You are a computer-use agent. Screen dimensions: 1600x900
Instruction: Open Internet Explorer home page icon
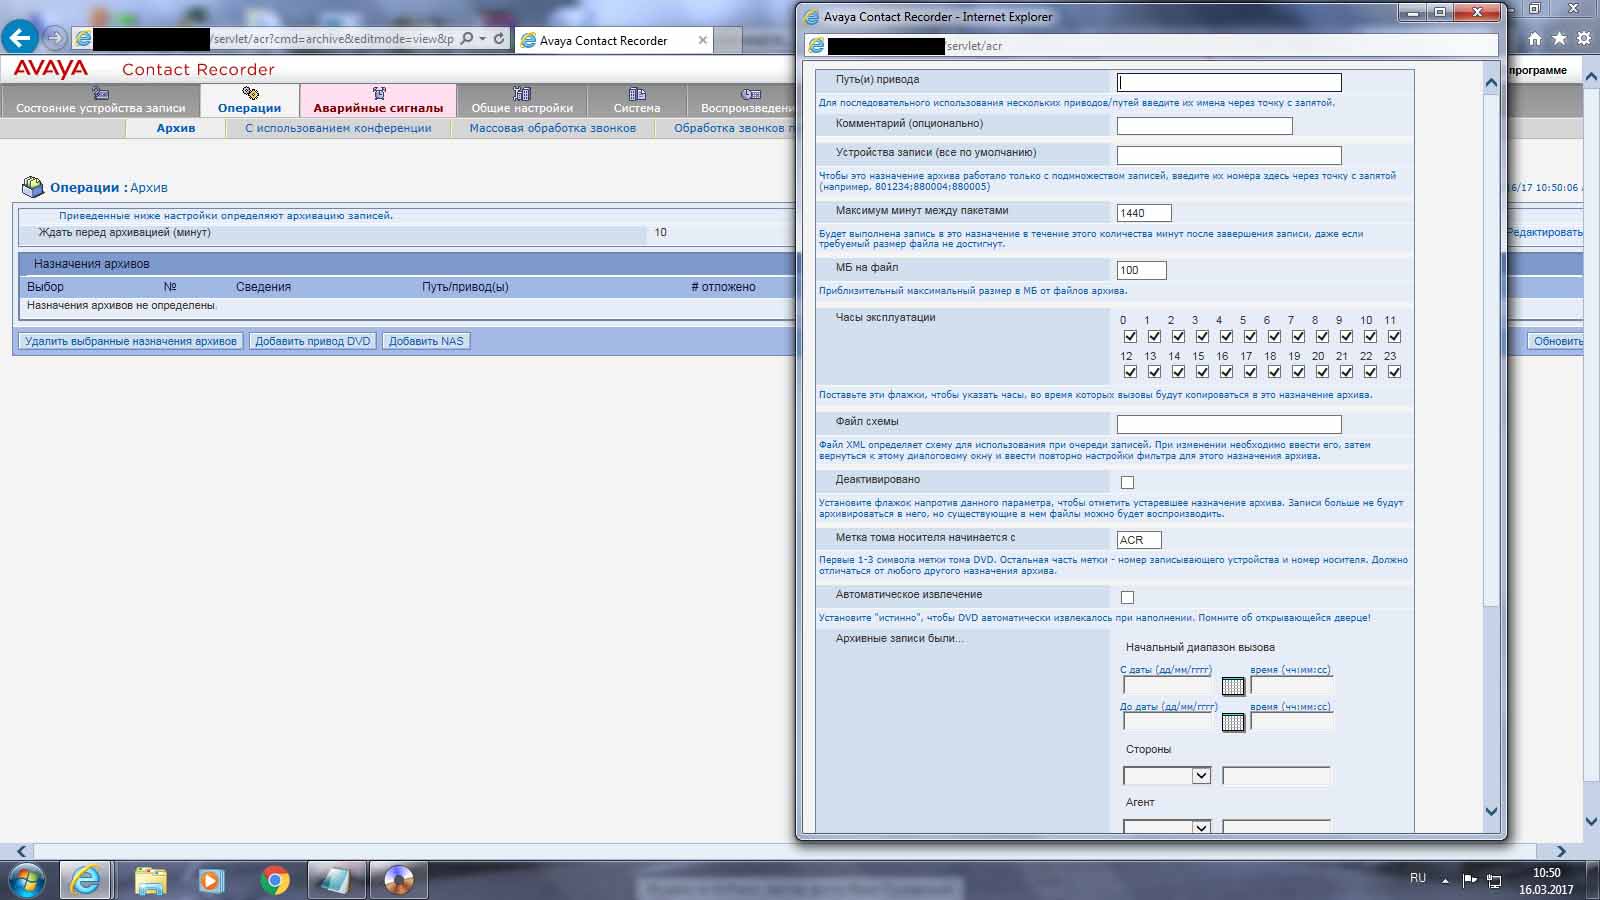1535,39
